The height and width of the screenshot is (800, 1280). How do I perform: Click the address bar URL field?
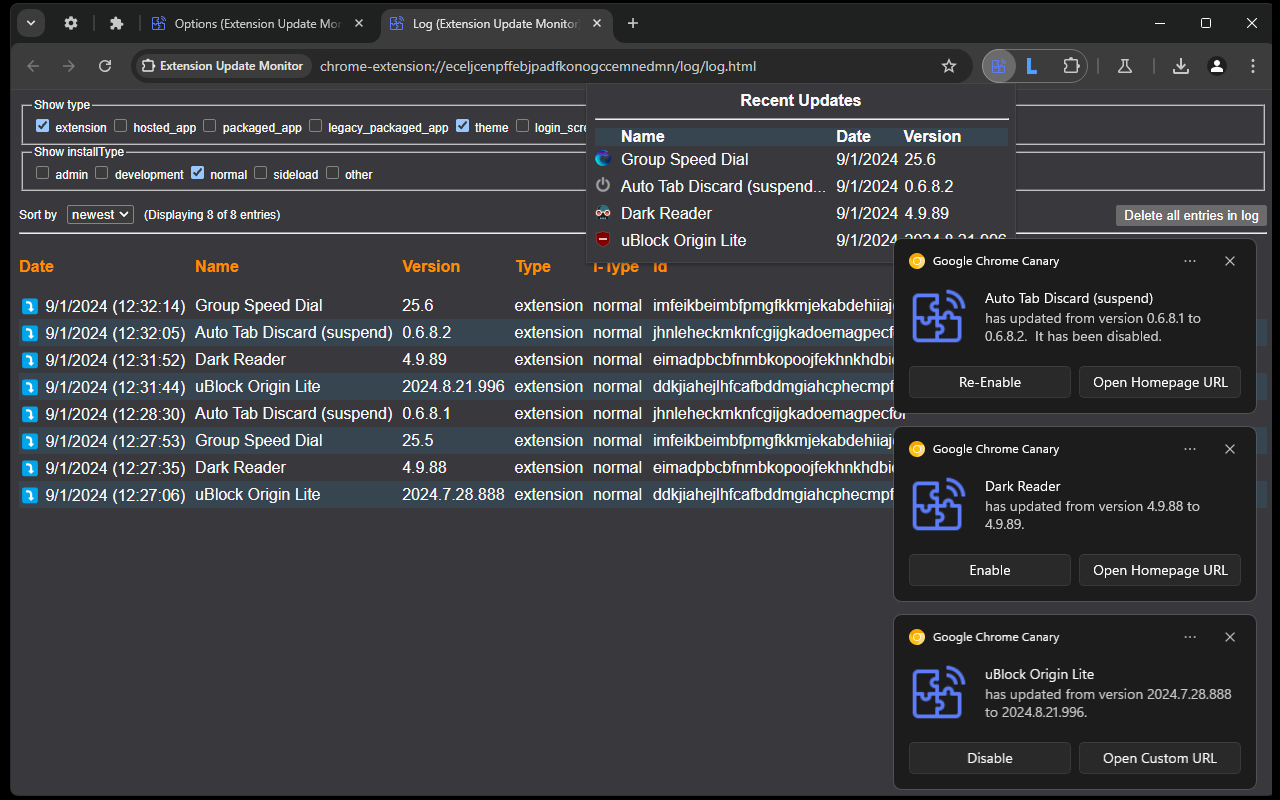tap(538, 66)
